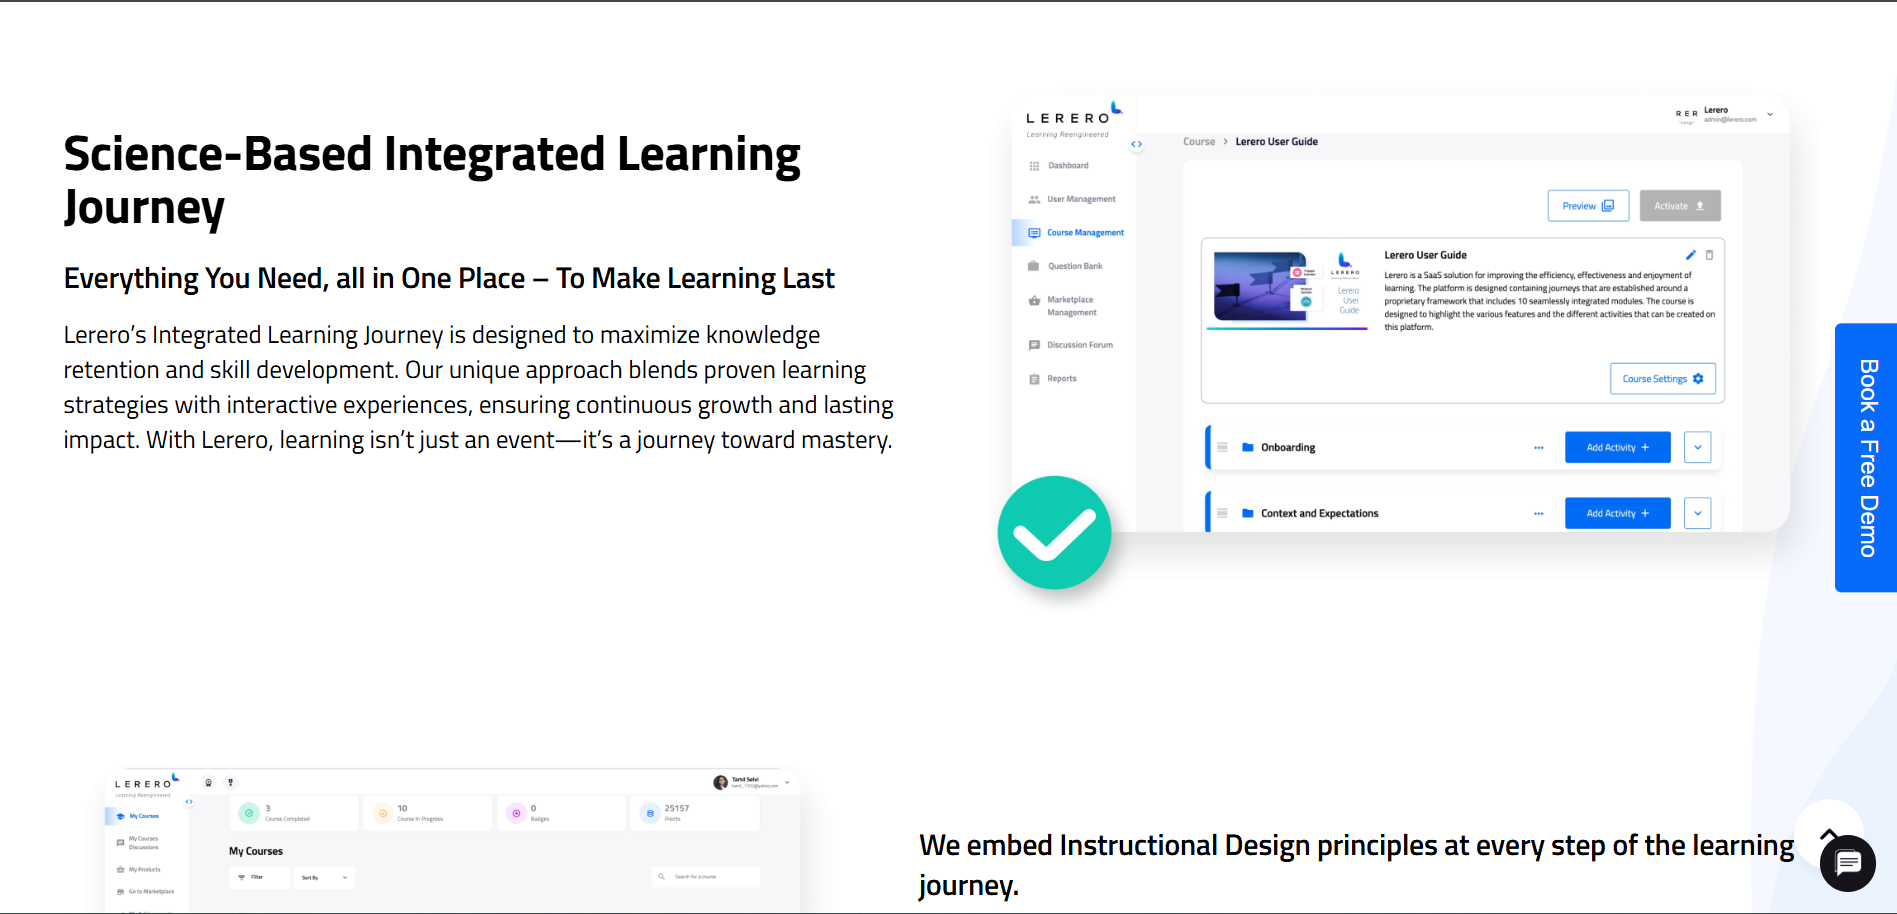1897x914 pixels.
Task: Click the pencil edit icon on Lerero User Guide
Action: click(1691, 255)
